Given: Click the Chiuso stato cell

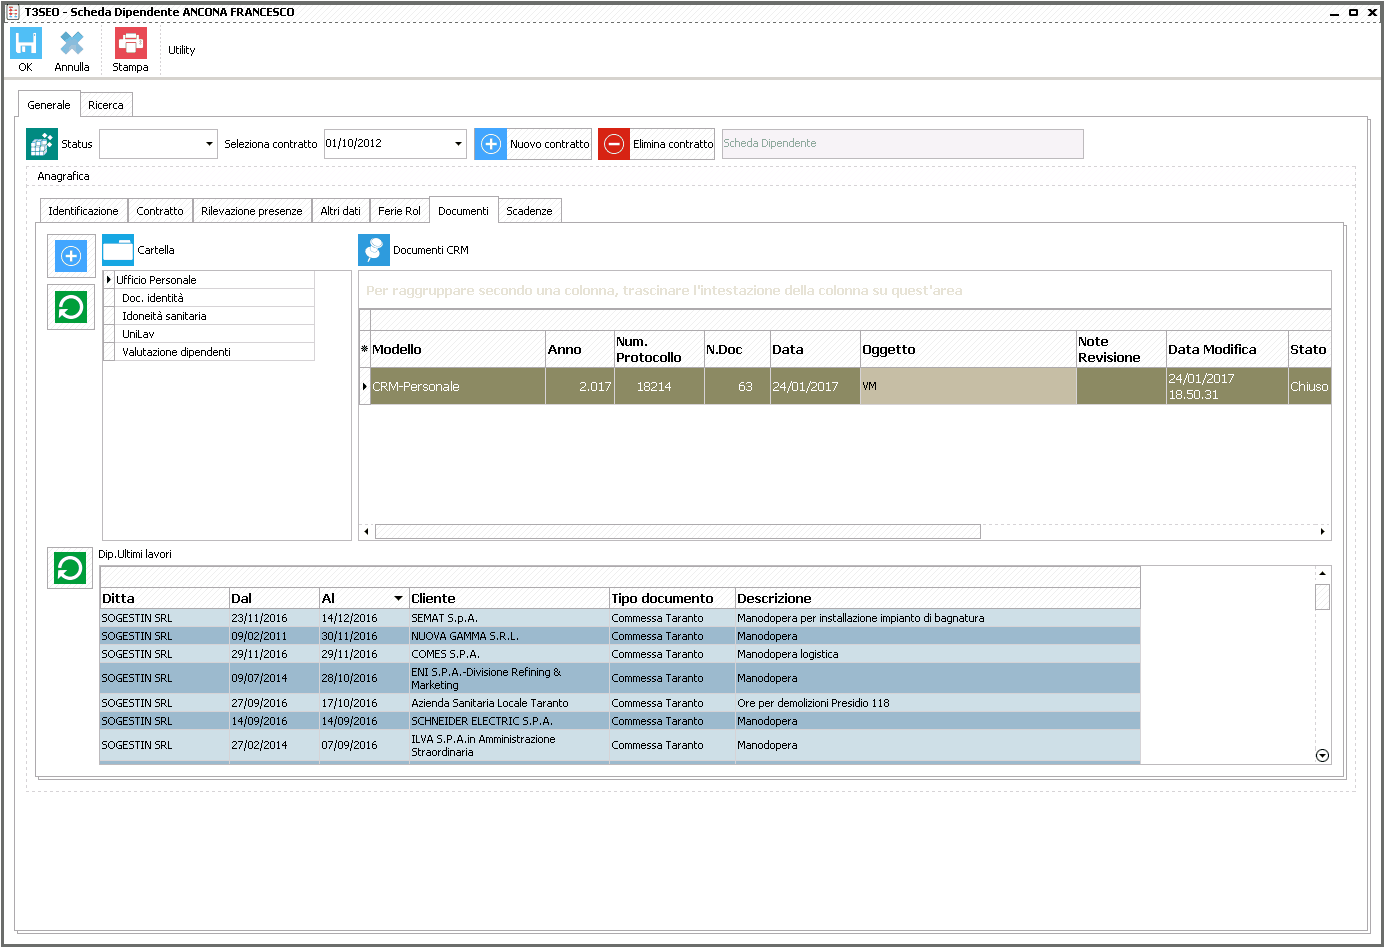Looking at the screenshot, I should [1309, 386].
